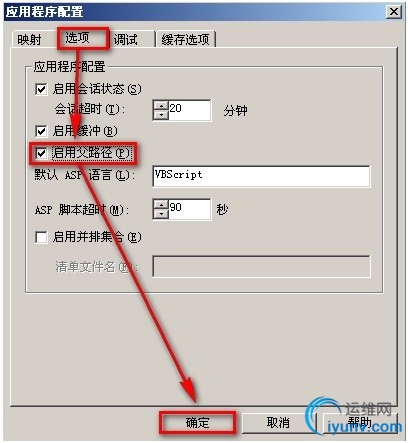Click the 清单文件名 text field
The width and height of the screenshot is (408, 443).
(x=261, y=266)
